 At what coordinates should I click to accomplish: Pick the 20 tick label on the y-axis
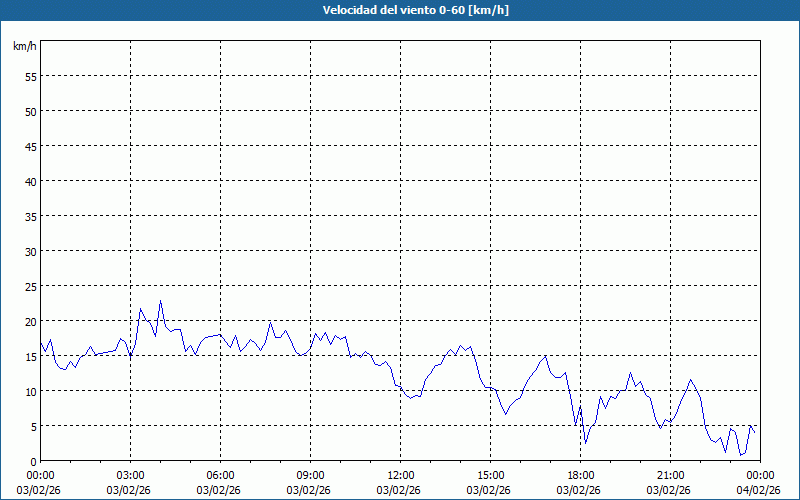[30, 321]
